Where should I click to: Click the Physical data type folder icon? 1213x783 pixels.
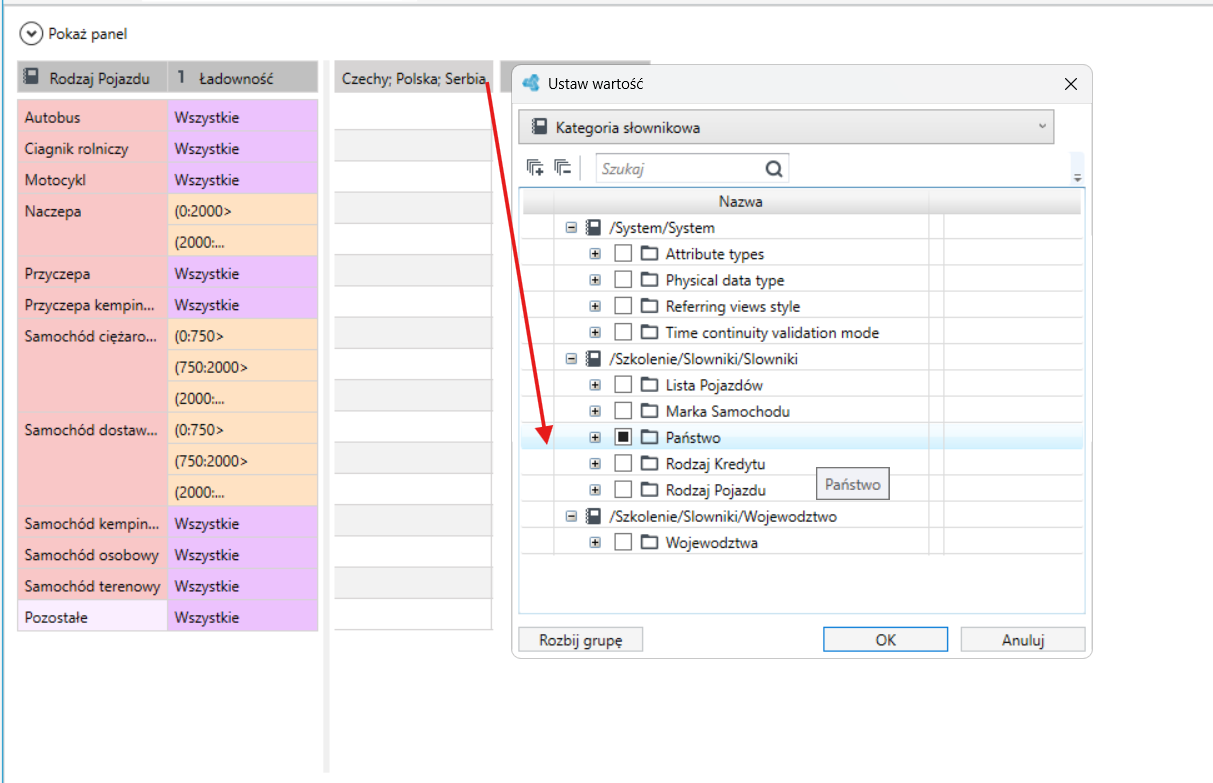(649, 280)
